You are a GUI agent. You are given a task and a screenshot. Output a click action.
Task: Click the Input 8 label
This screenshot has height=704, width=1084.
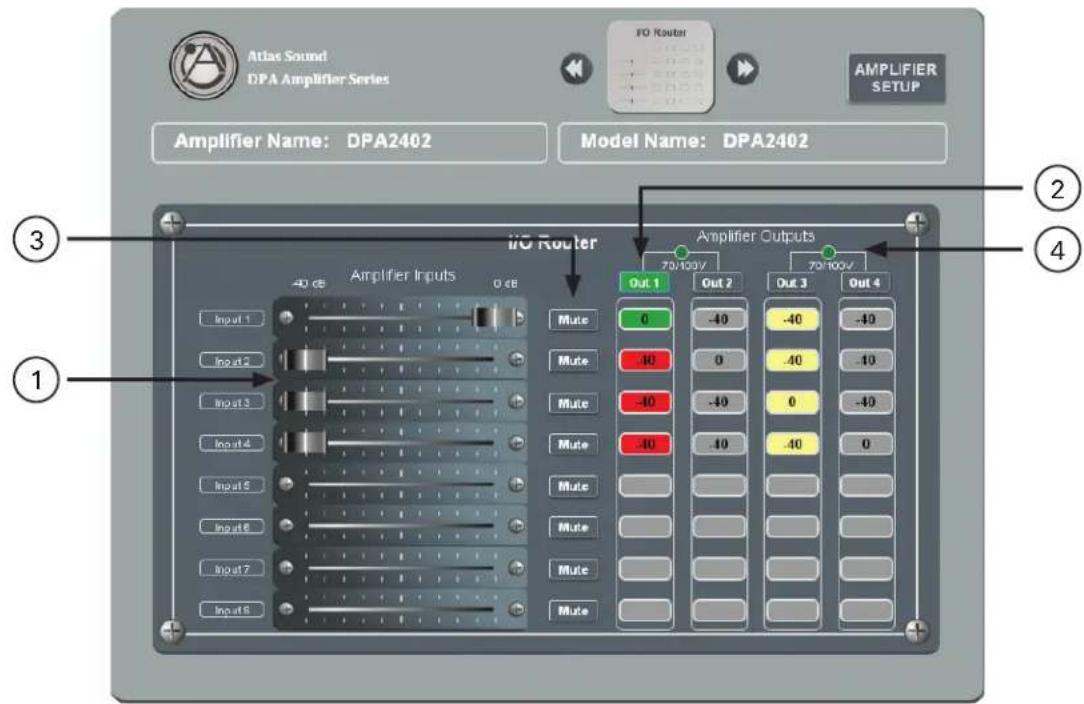pyautogui.click(x=232, y=609)
